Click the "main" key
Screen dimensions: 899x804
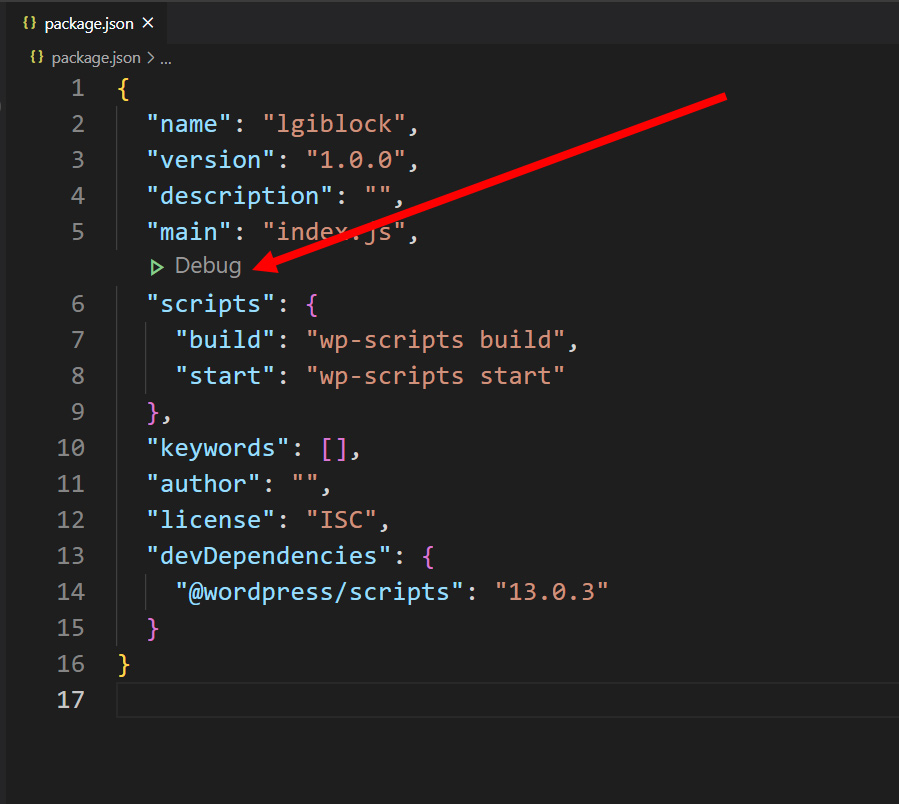coord(189,232)
